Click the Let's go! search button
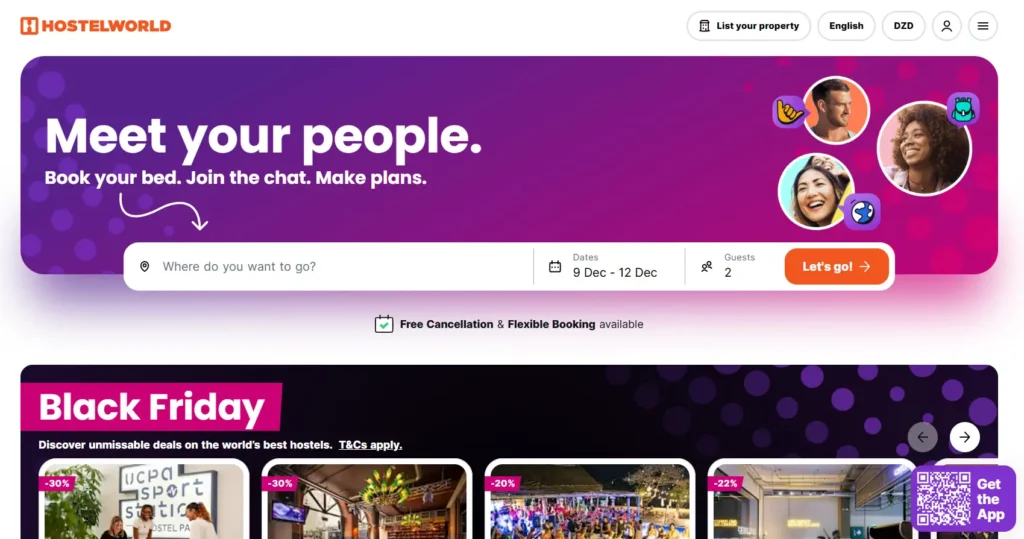This screenshot has width=1024, height=539. click(837, 267)
